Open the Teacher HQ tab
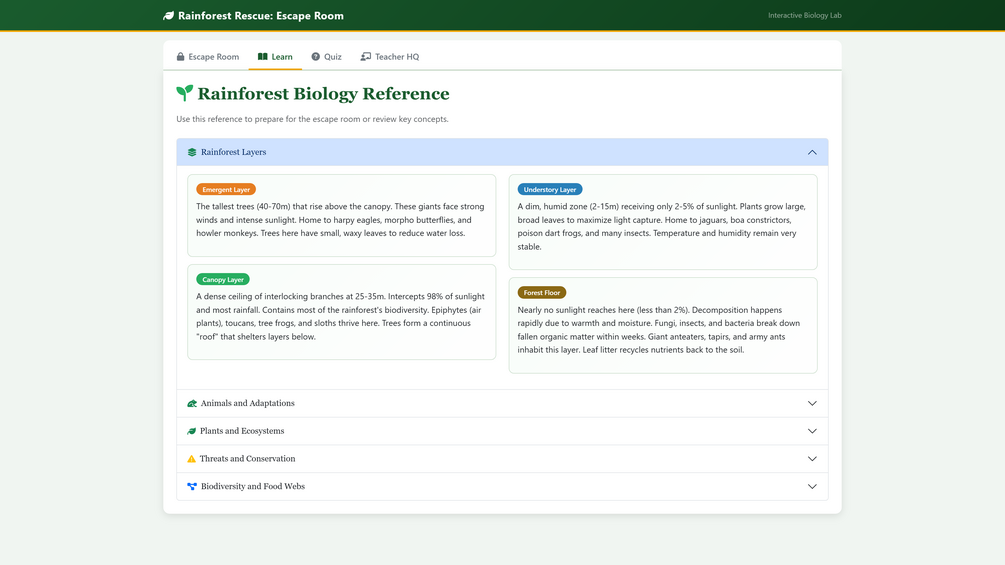The image size is (1005, 565). pyautogui.click(x=390, y=56)
